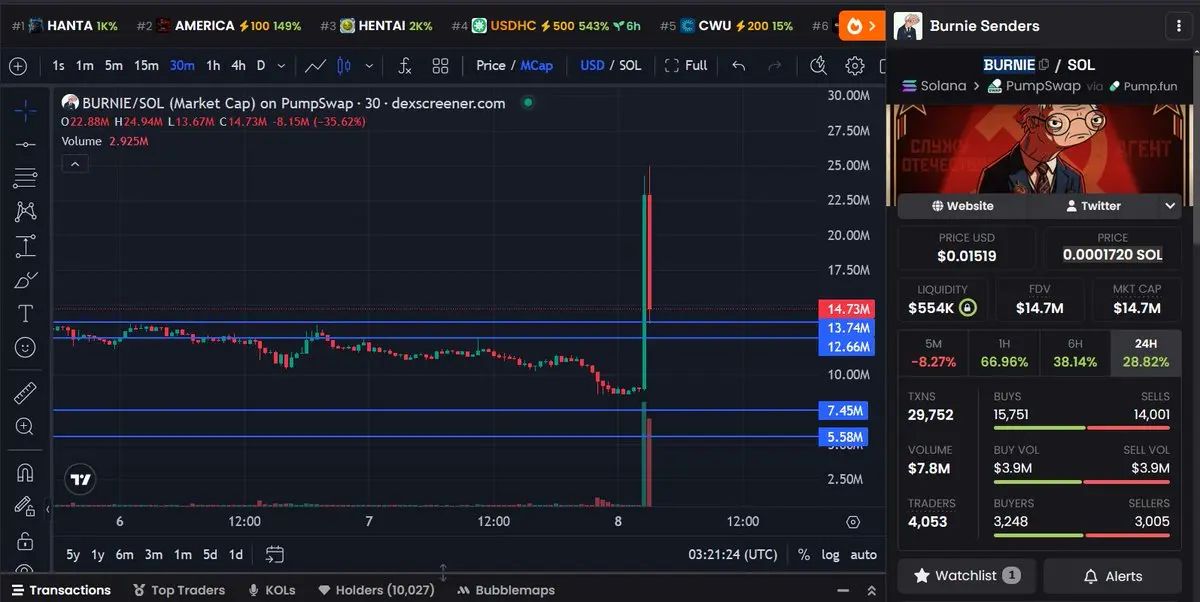Image resolution: width=1200 pixels, height=602 pixels.
Task: Select the 1H stats tab
Action: point(1004,352)
